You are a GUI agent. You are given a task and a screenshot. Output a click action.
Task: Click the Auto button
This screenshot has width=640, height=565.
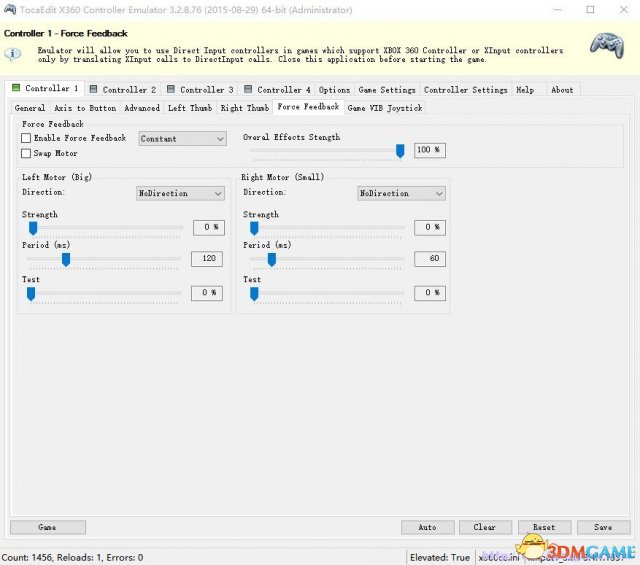pos(427,527)
